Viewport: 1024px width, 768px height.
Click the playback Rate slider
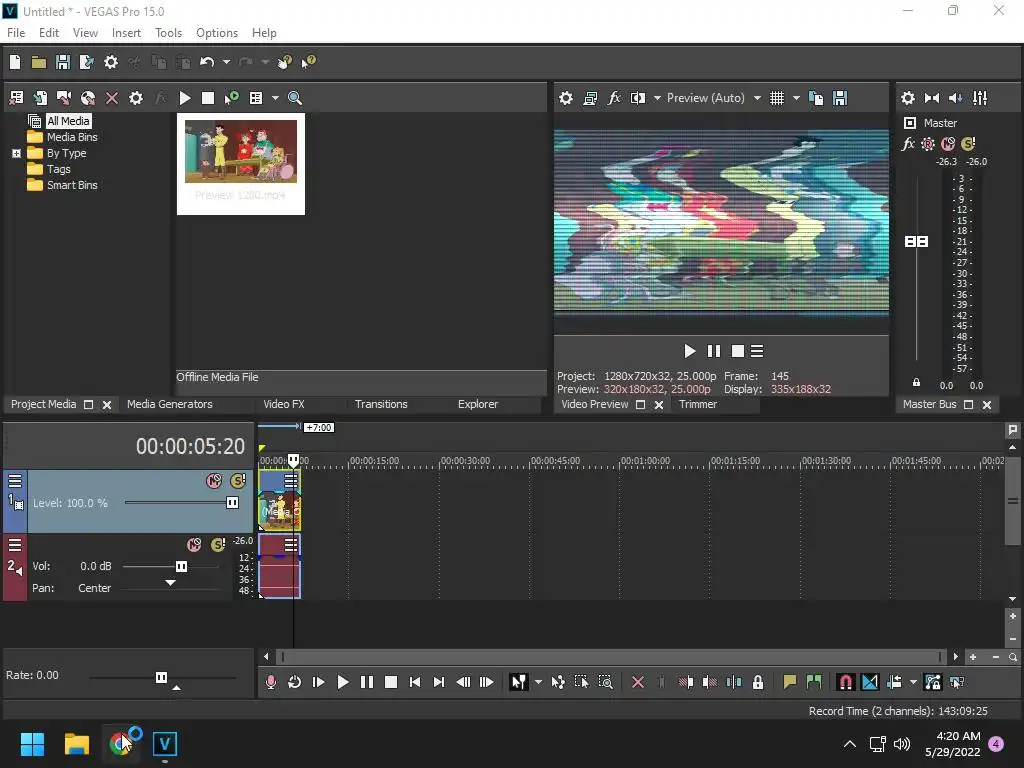[161, 677]
